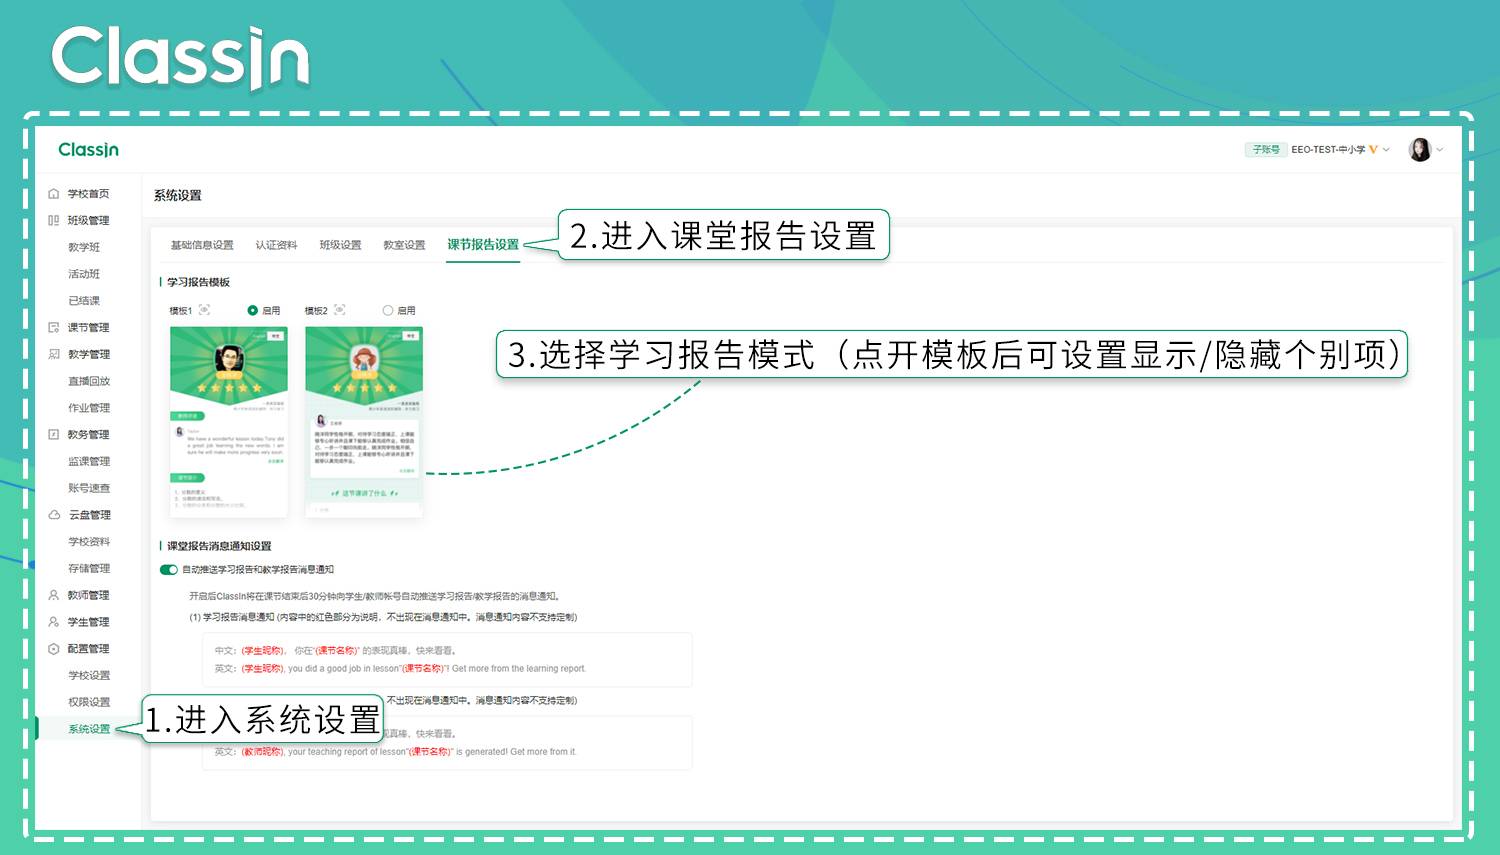
Task: Click the 系统设置 page title
Action: [178, 196]
